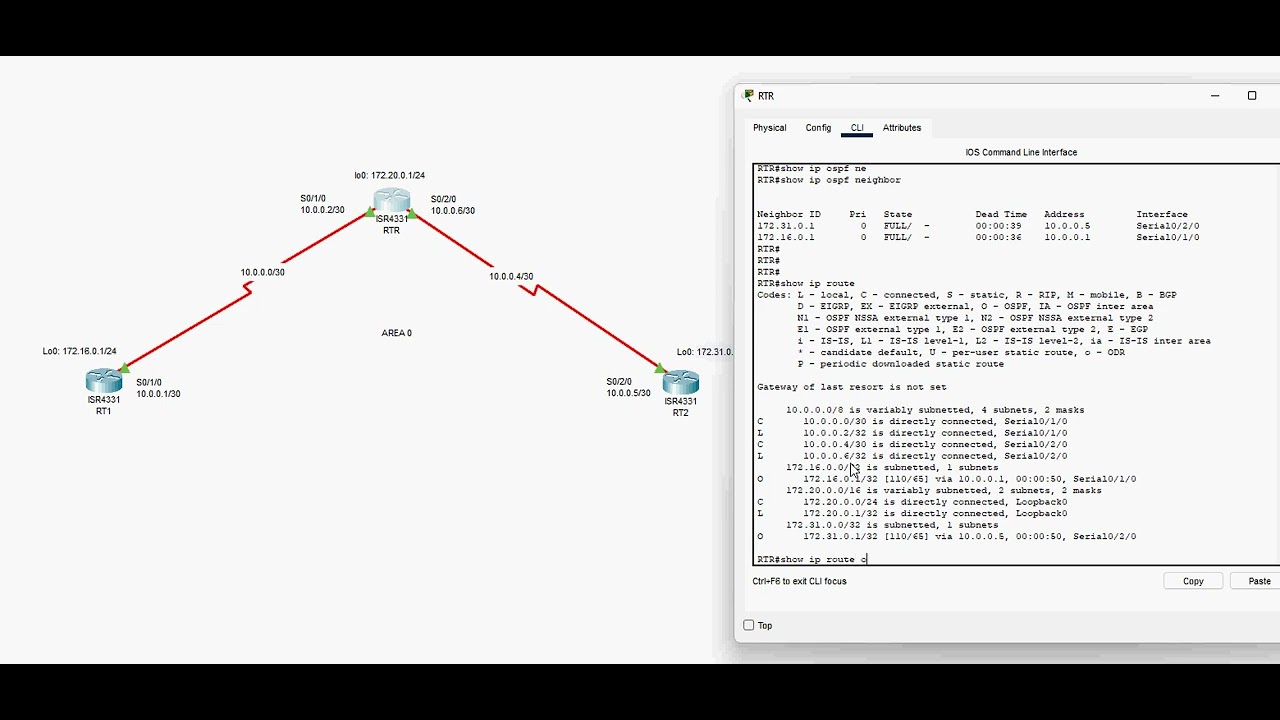This screenshot has width=1280, height=720.
Task: Click Gateway of last resort line
Action: pyautogui.click(x=852, y=387)
